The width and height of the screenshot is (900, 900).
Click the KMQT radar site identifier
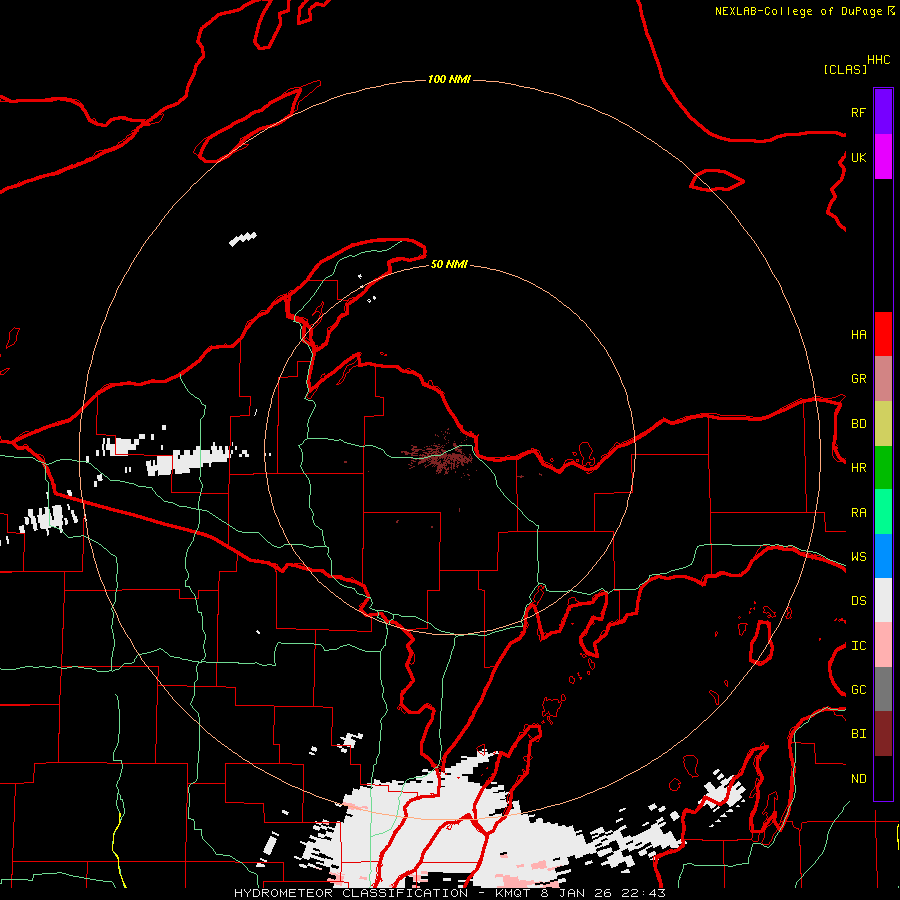513,893
